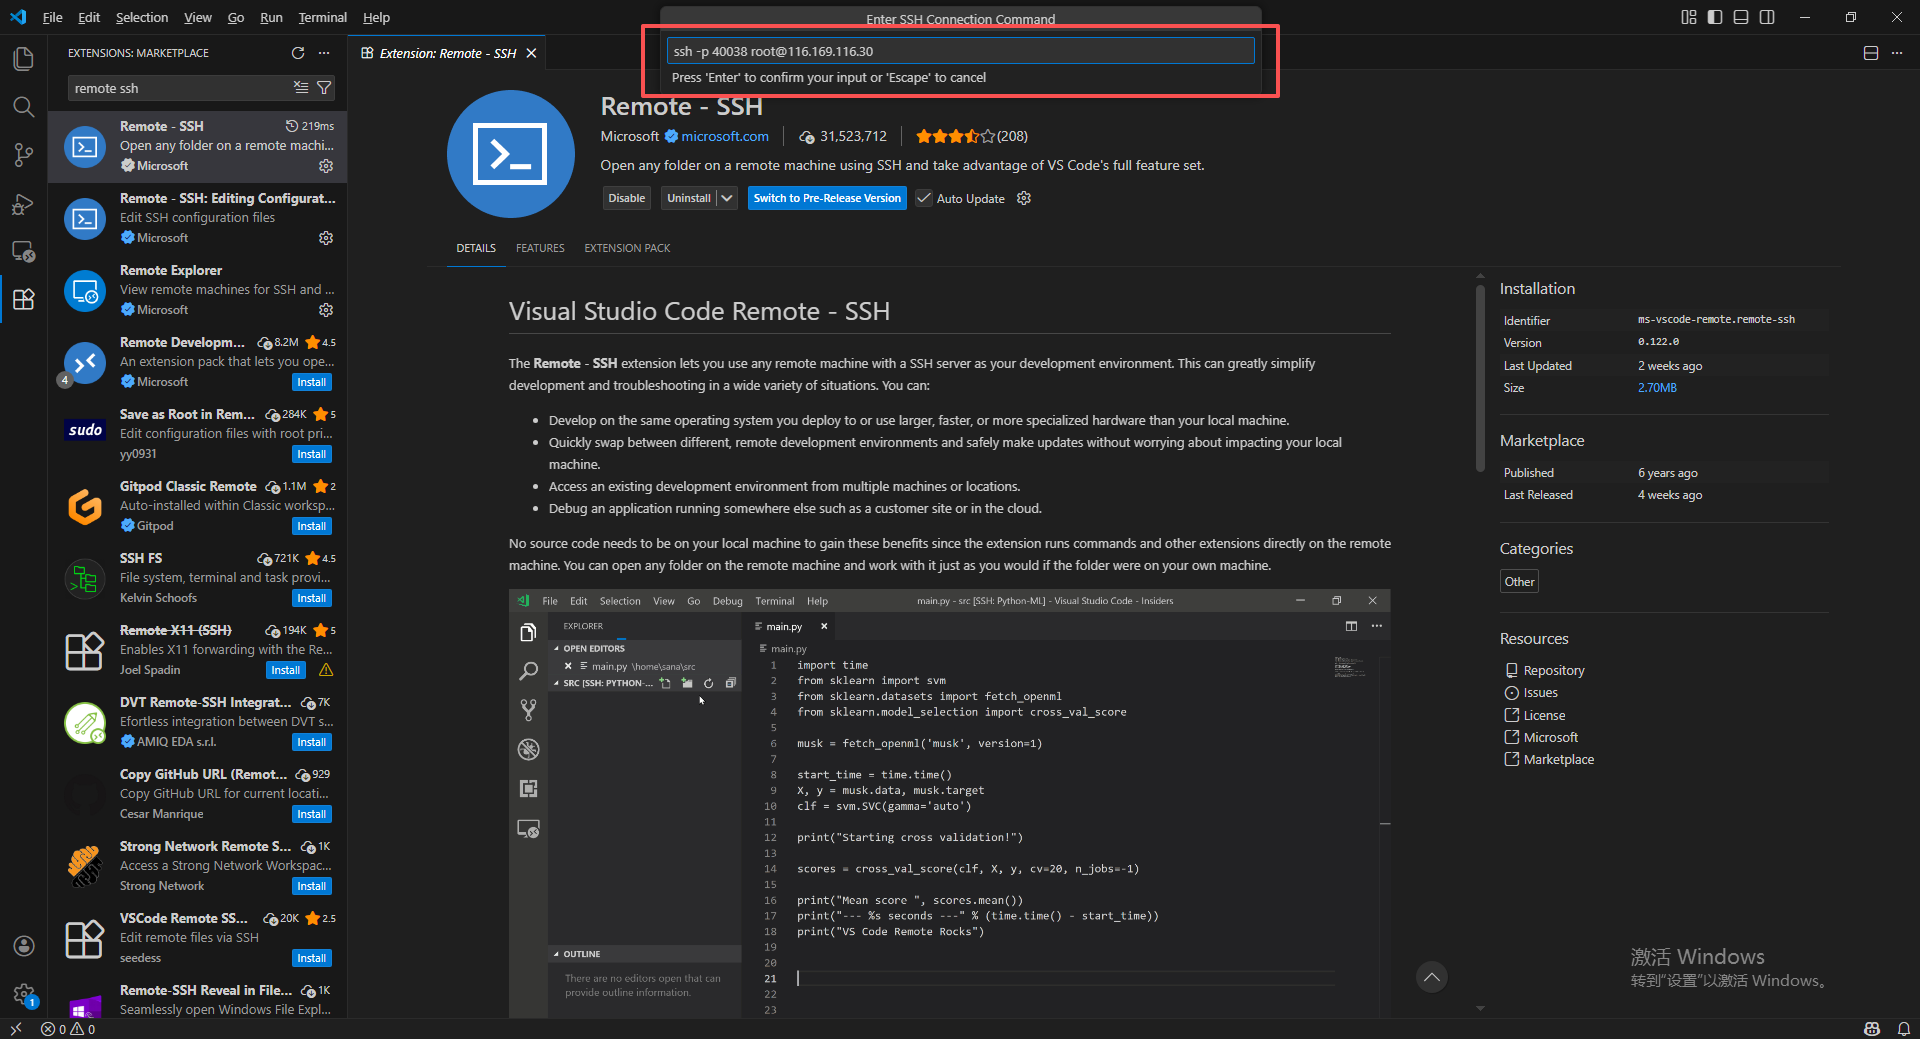The height and width of the screenshot is (1039, 1920).
Task: Open the Remote Explorer extension gear
Action: point(326,310)
